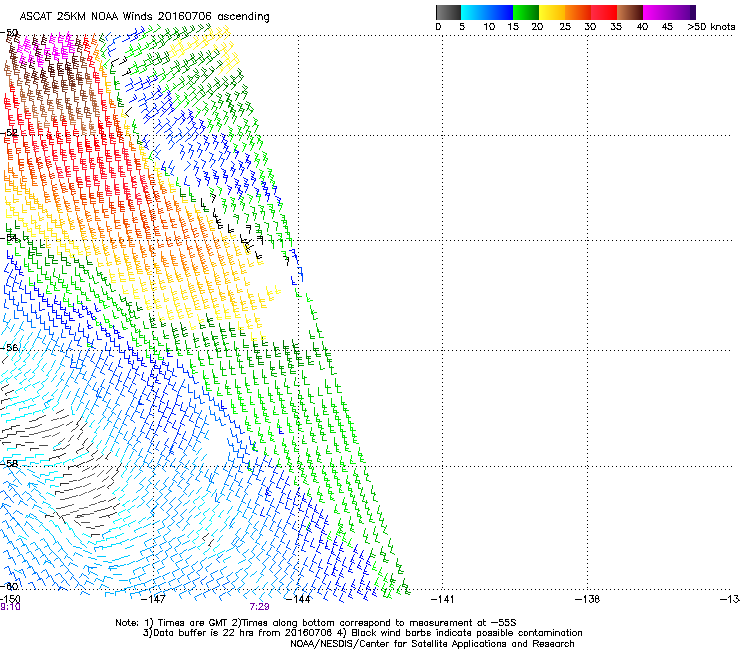The image size is (740, 650).
Task: Click legend tick label '10'
Action: [x=489, y=27]
